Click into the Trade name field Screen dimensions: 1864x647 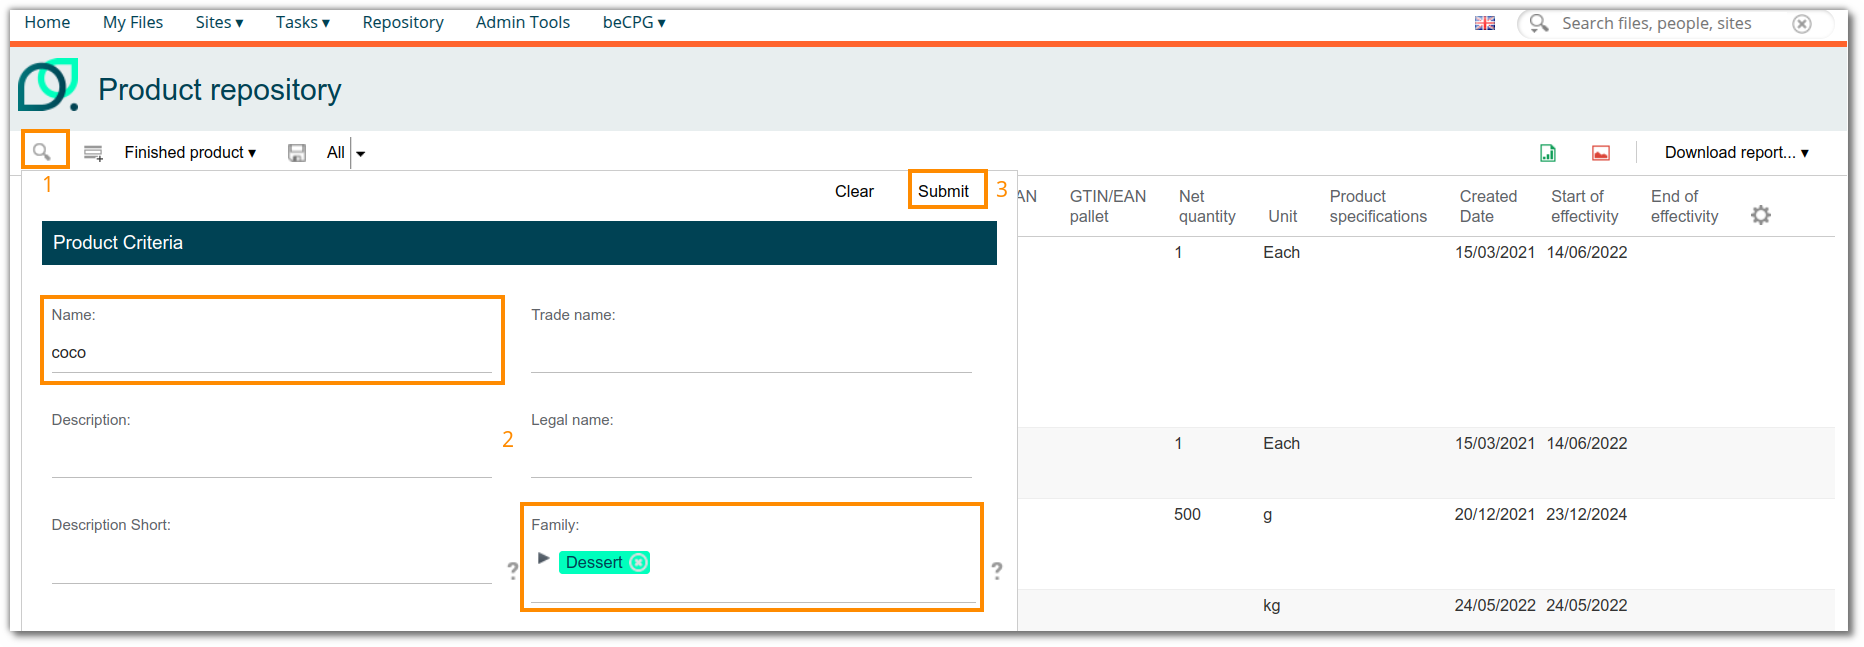coord(751,353)
